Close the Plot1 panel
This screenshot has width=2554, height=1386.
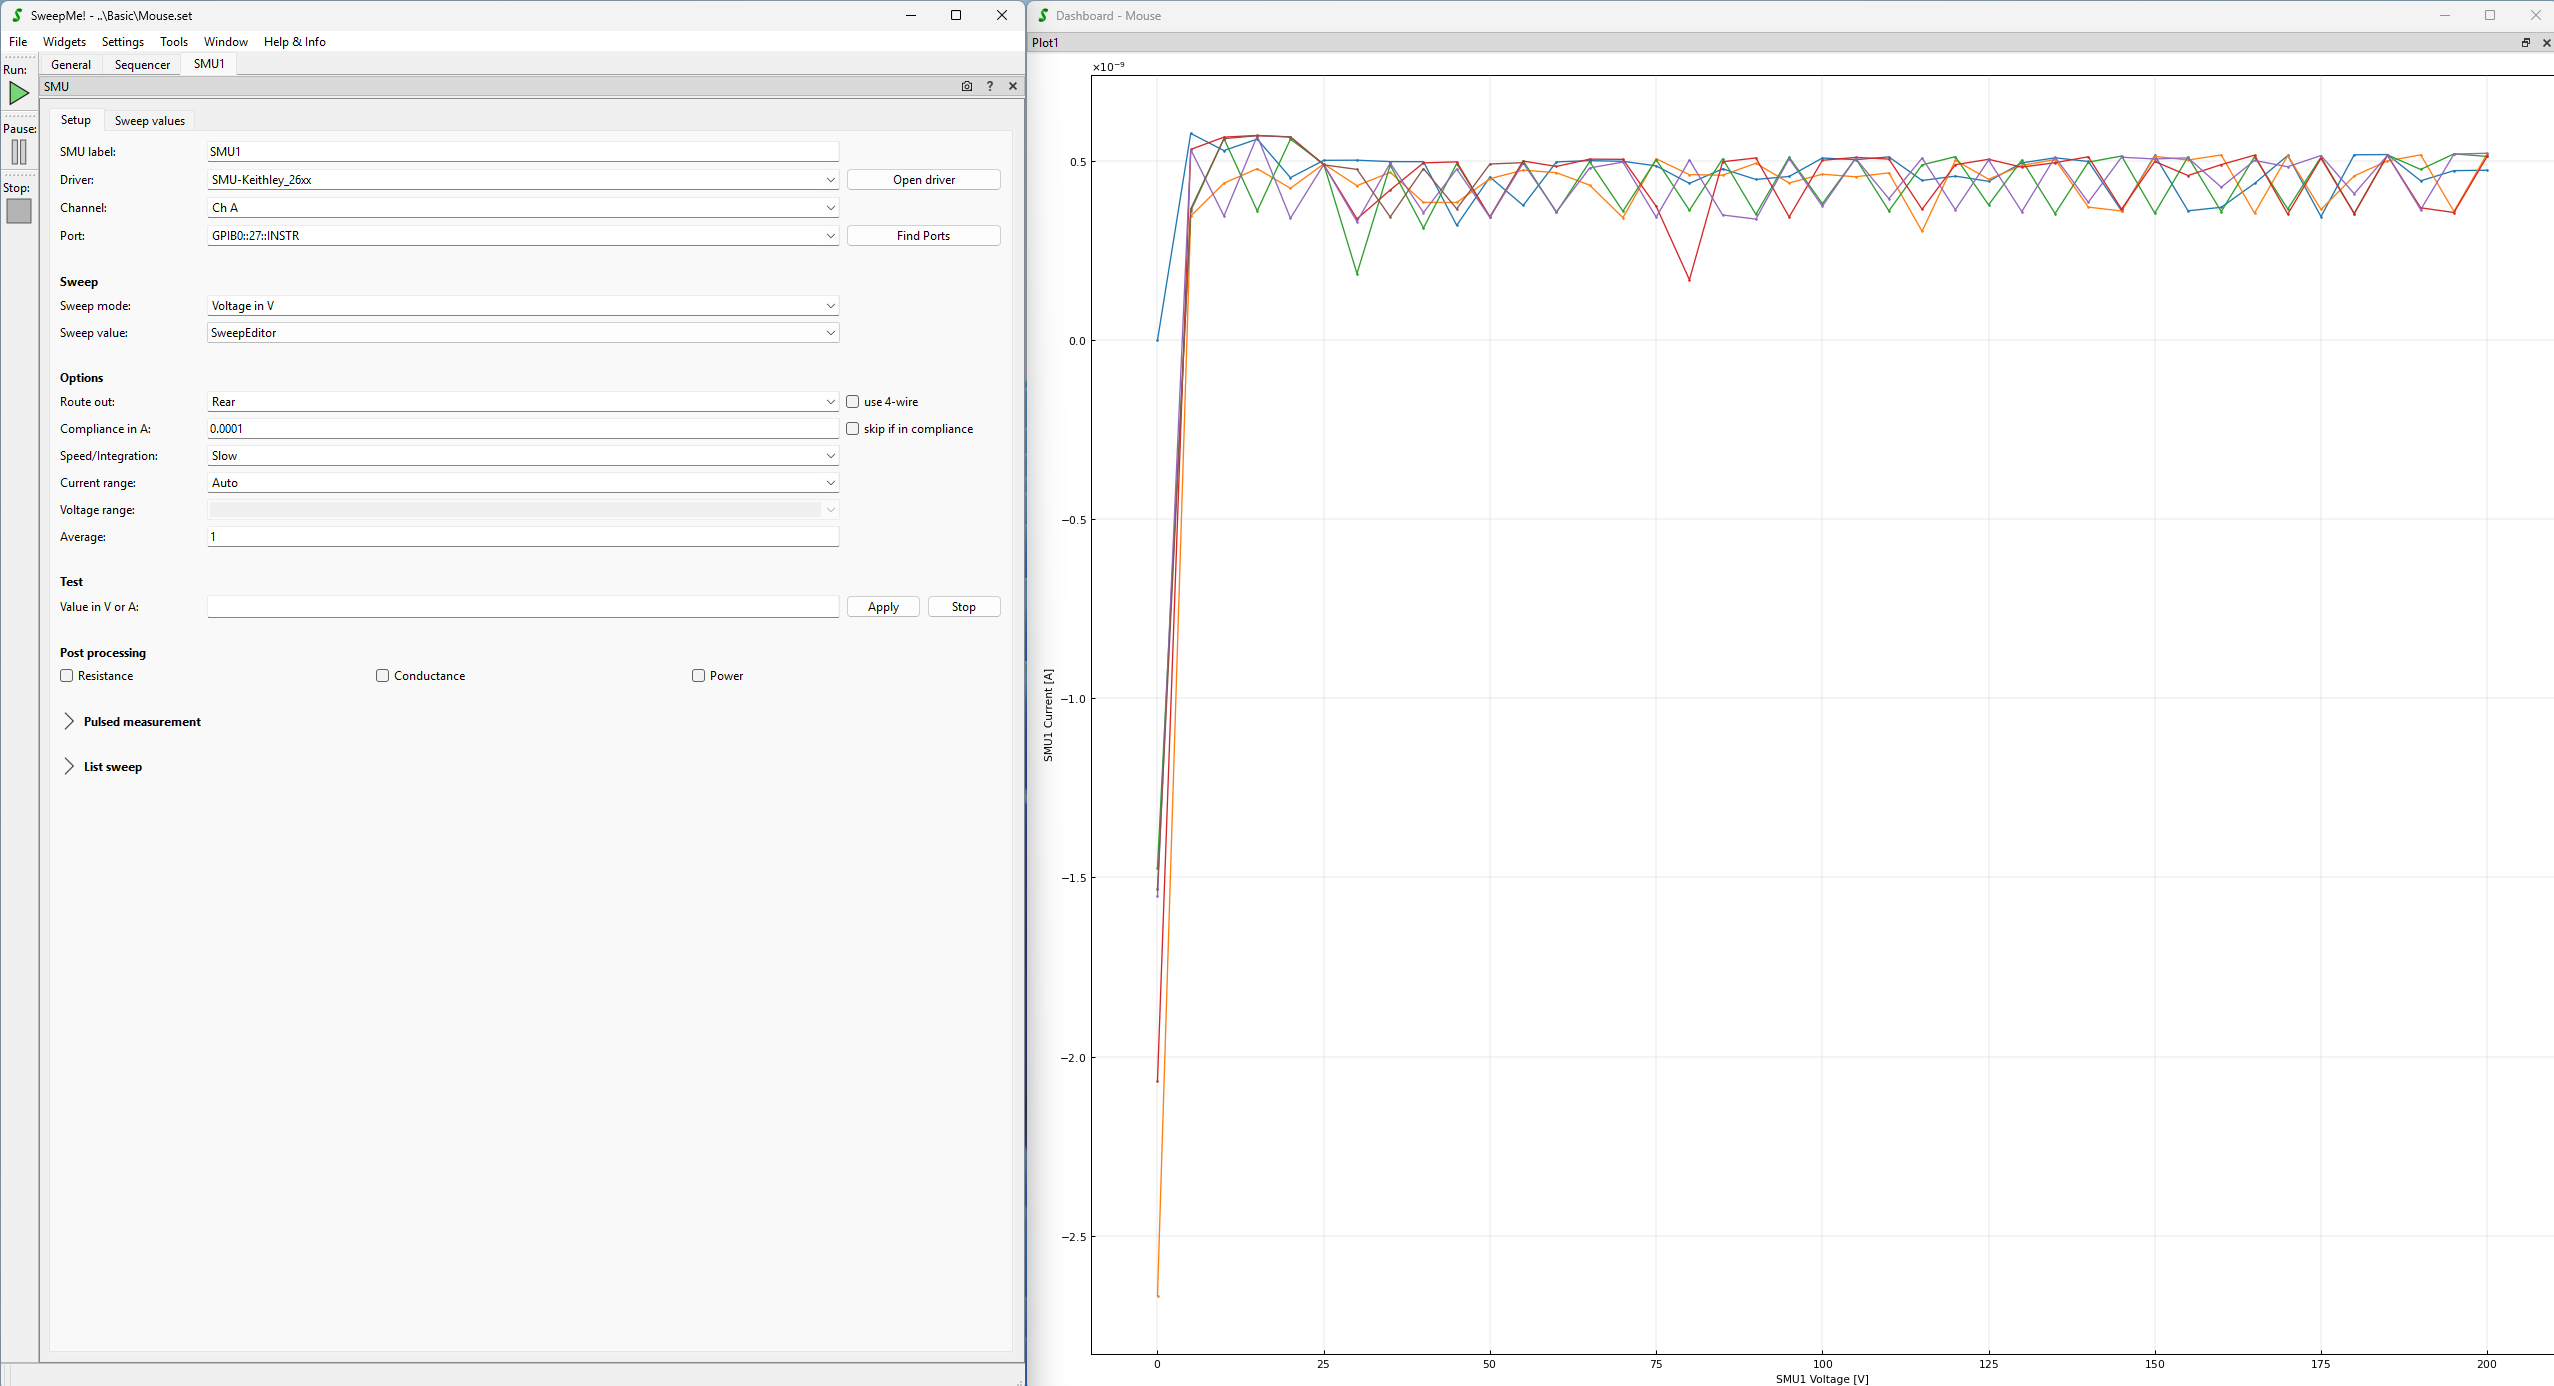click(2546, 43)
